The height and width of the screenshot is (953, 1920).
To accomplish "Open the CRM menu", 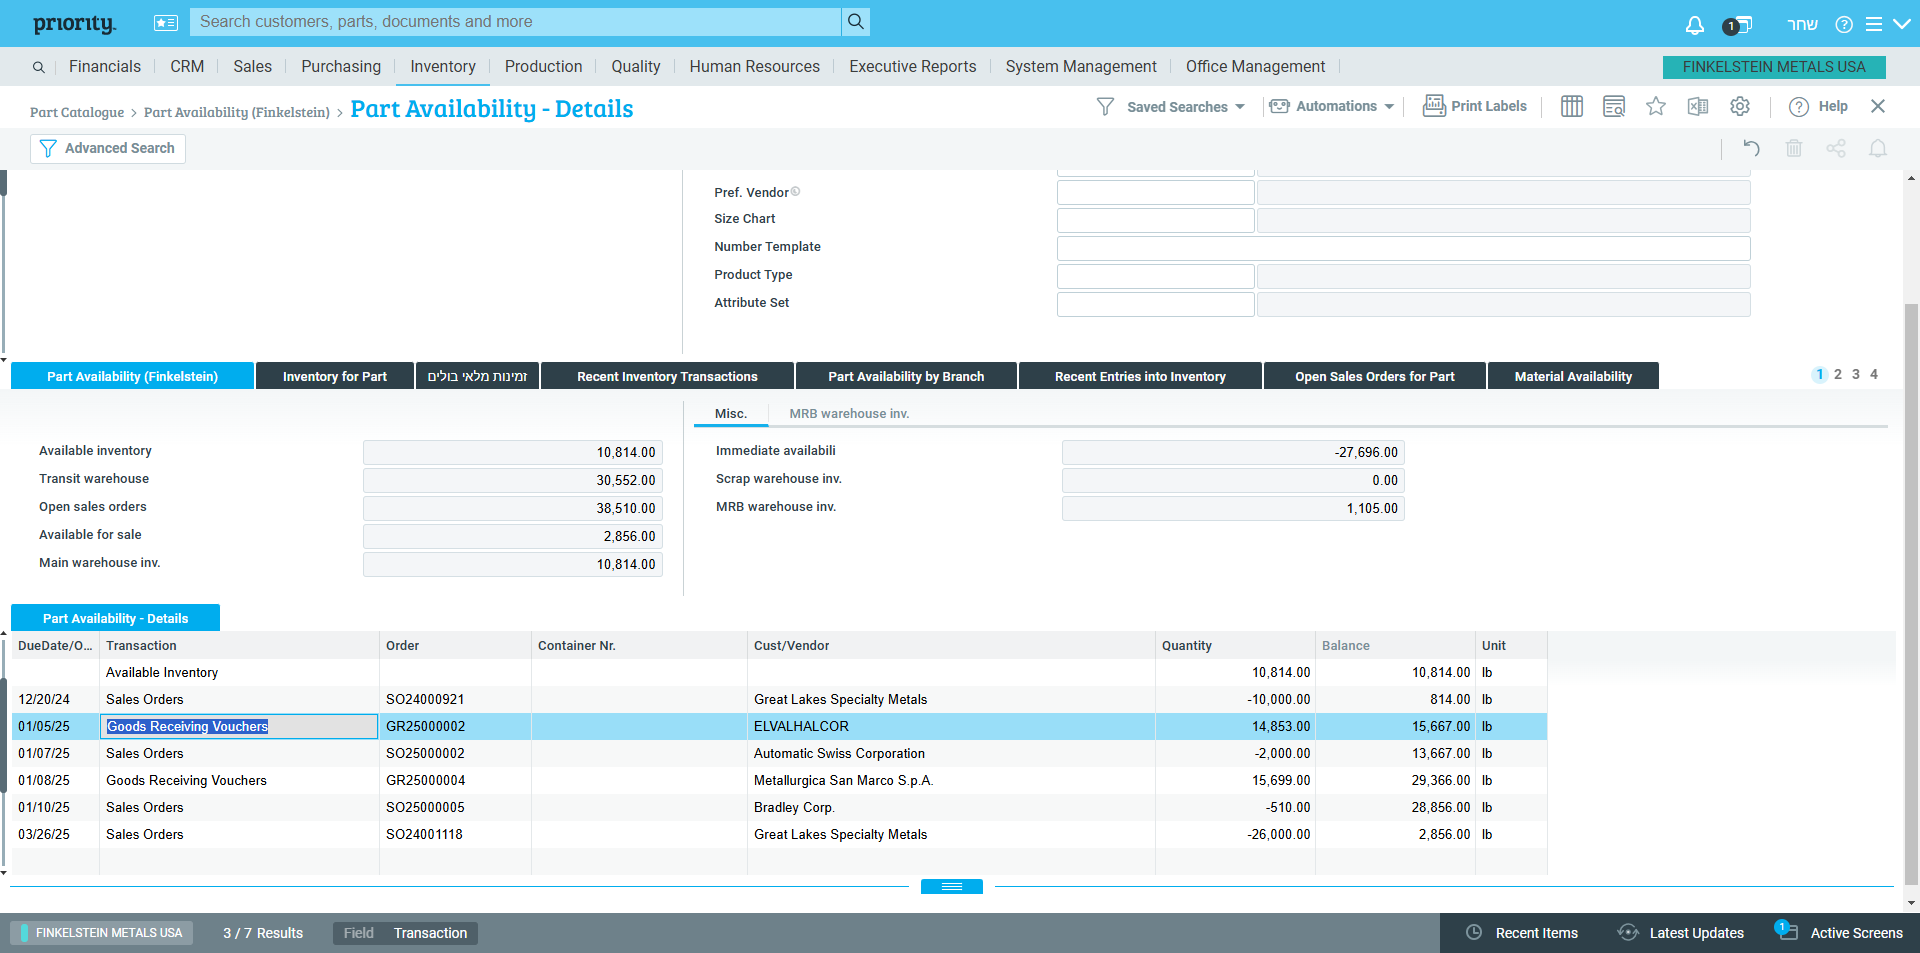I will (x=187, y=66).
